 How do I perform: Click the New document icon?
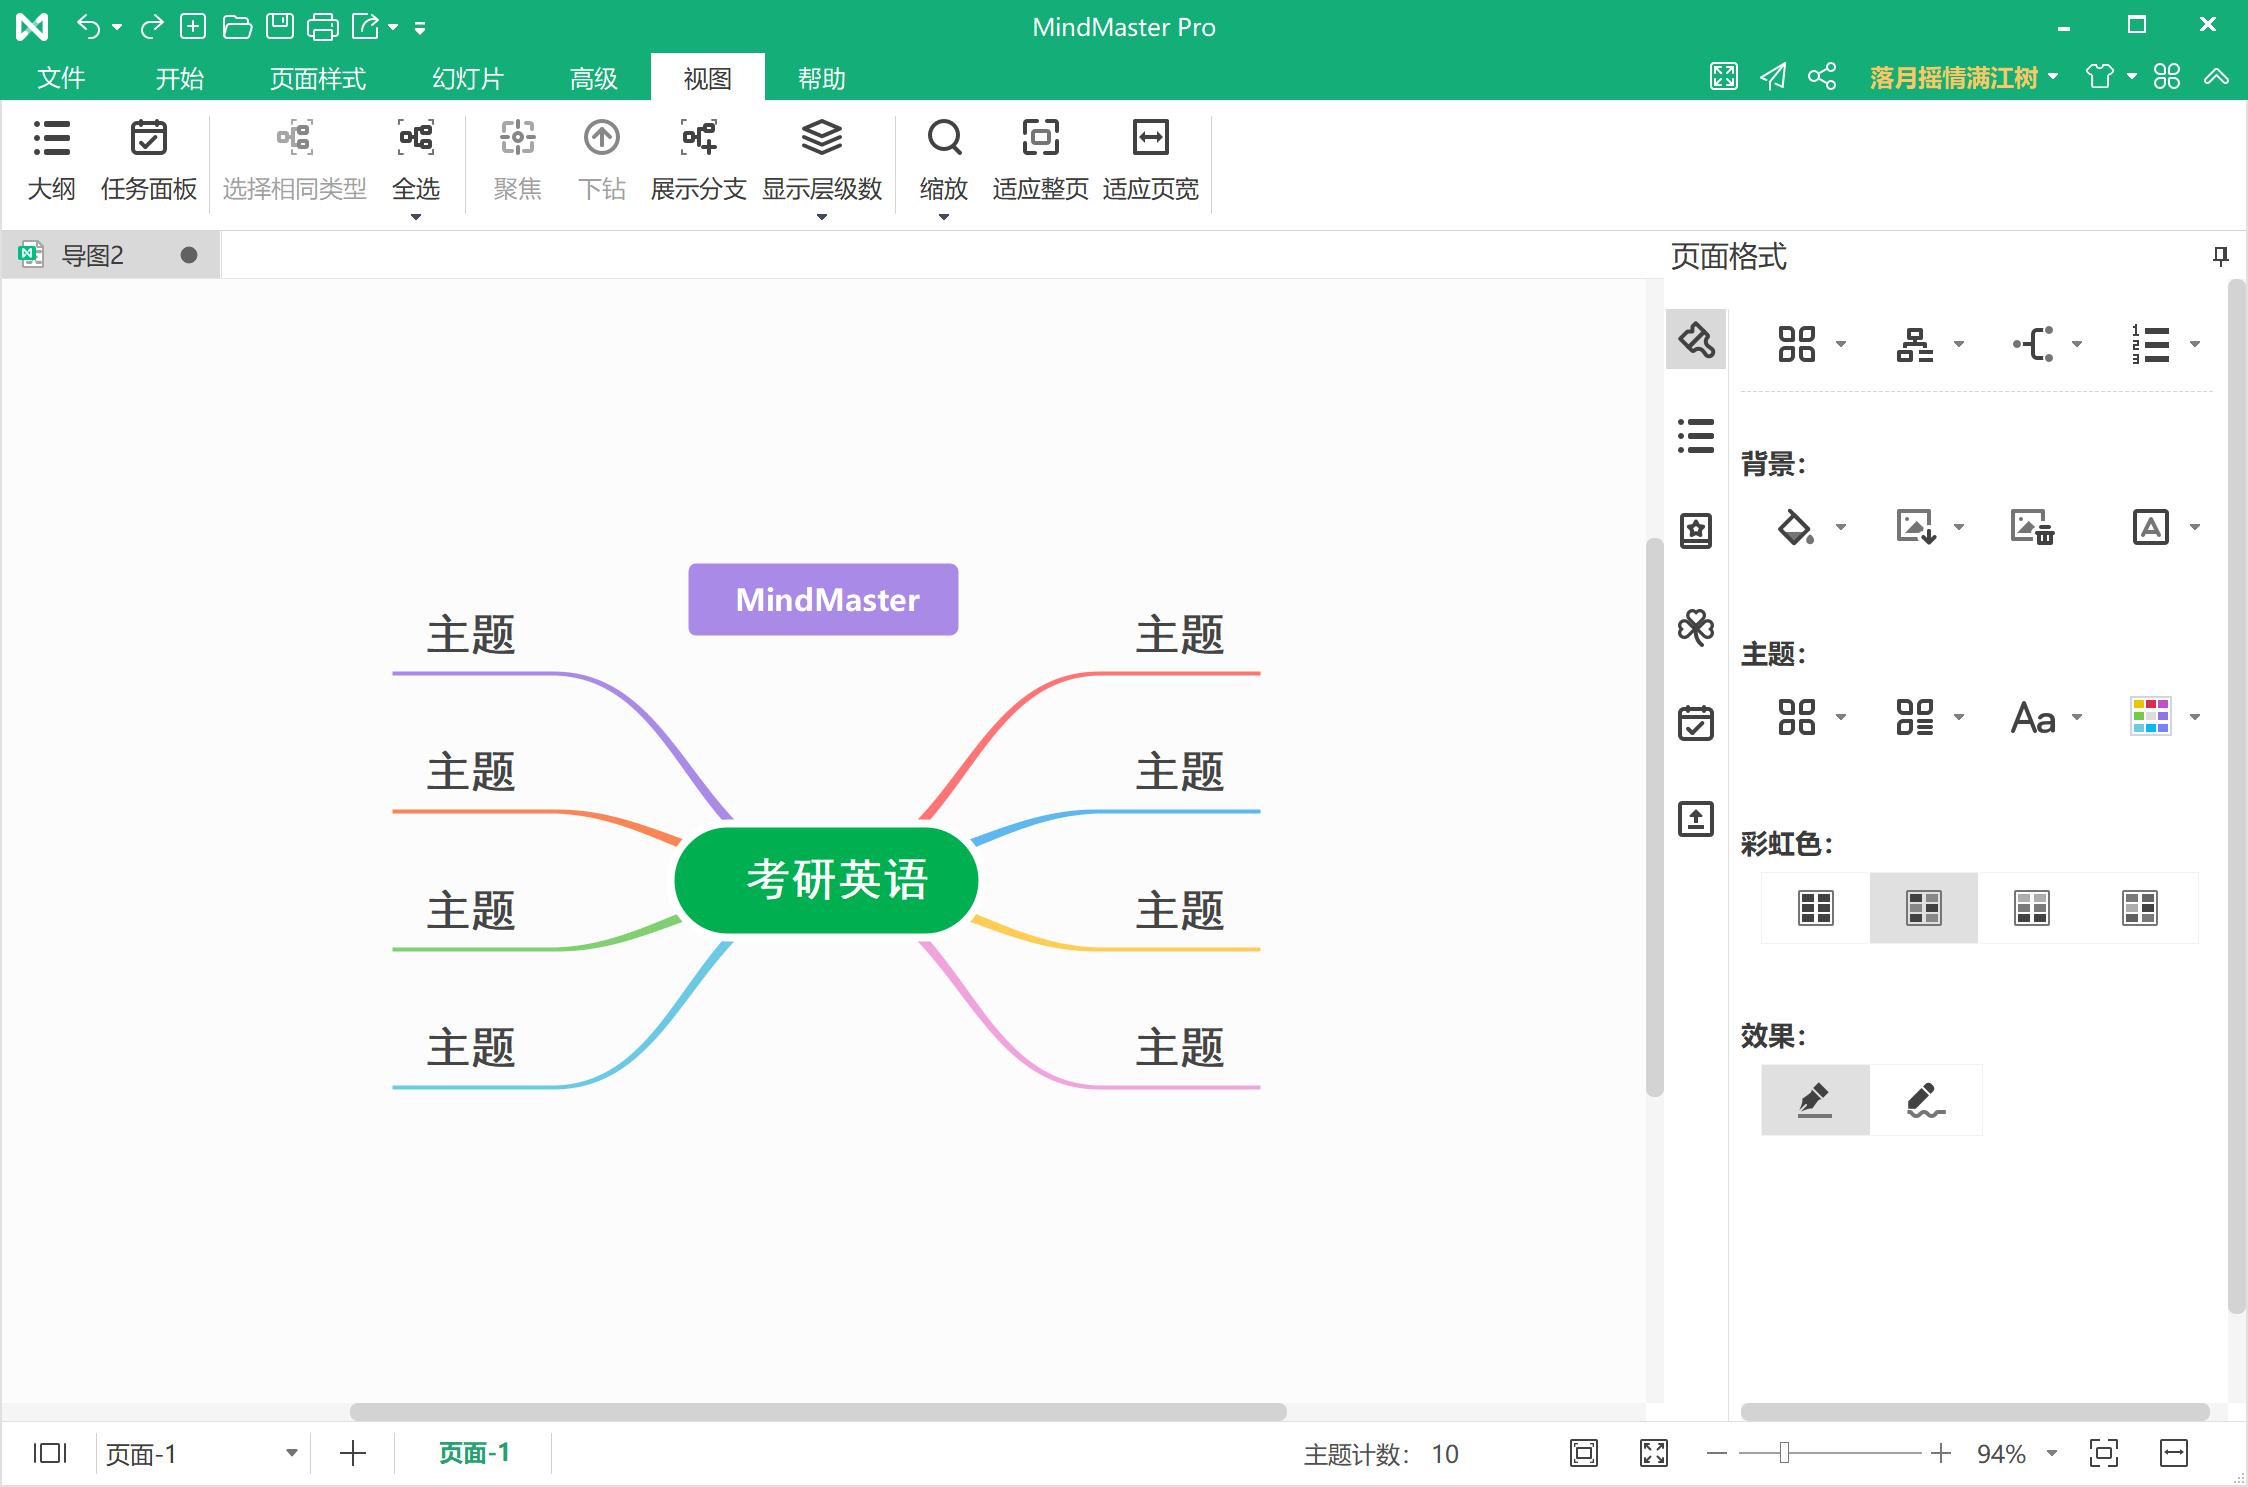(x=193, y=27)
